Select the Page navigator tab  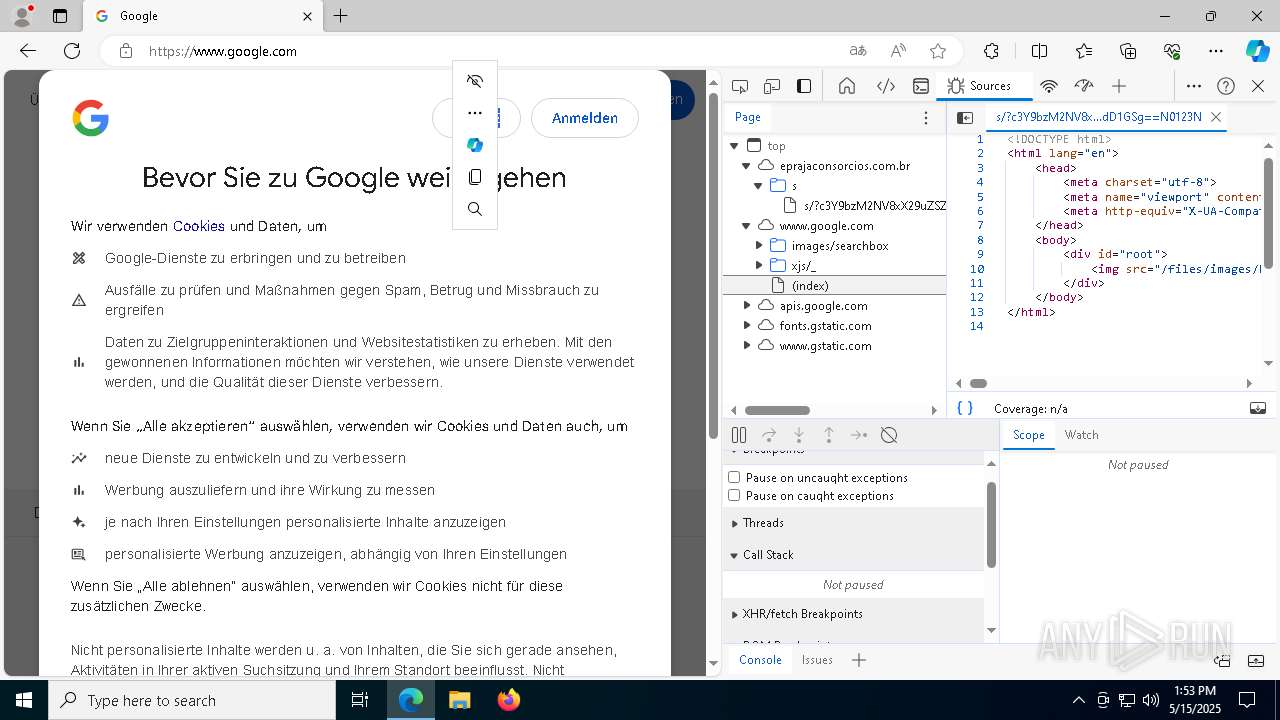click(x=748, y=117)
